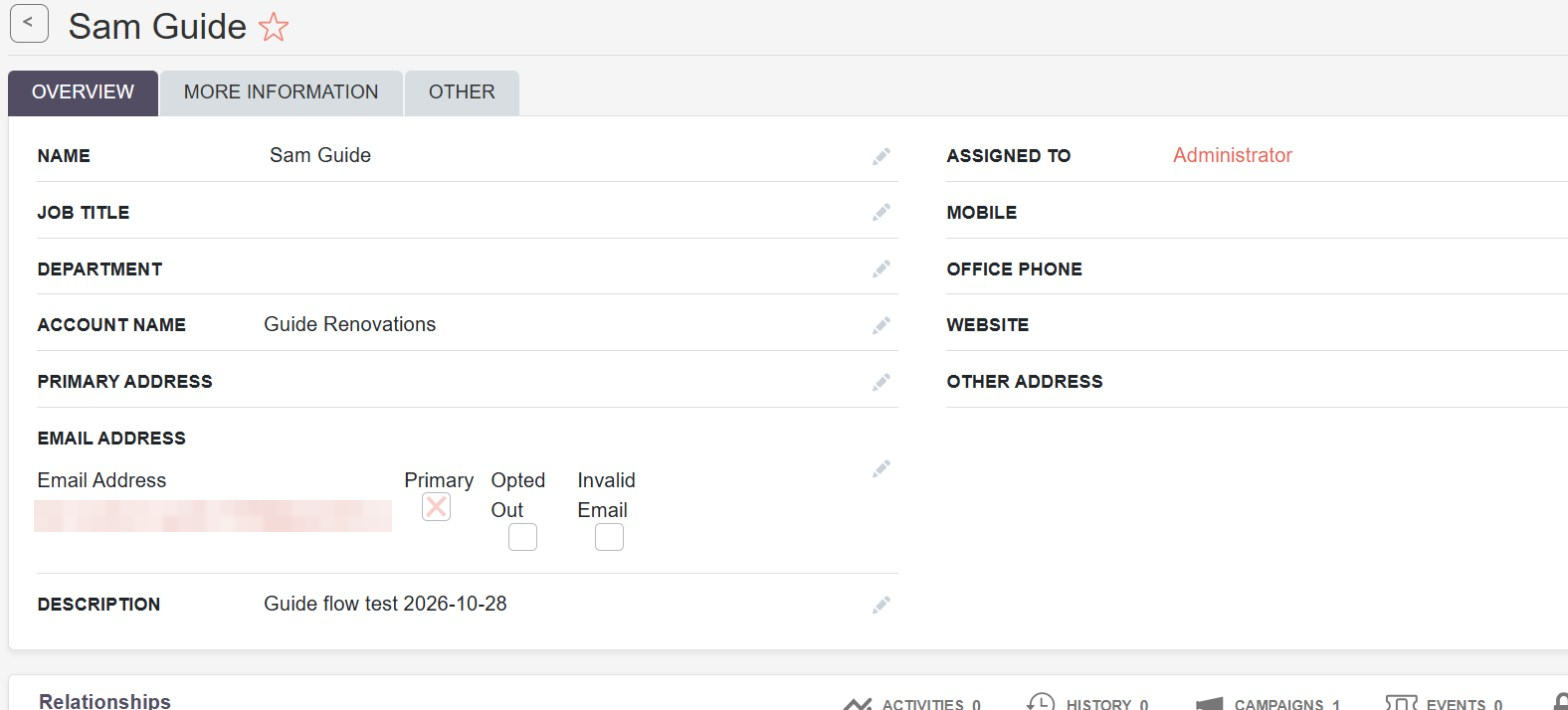Click the Sam Guide page title

coord(157,27)
